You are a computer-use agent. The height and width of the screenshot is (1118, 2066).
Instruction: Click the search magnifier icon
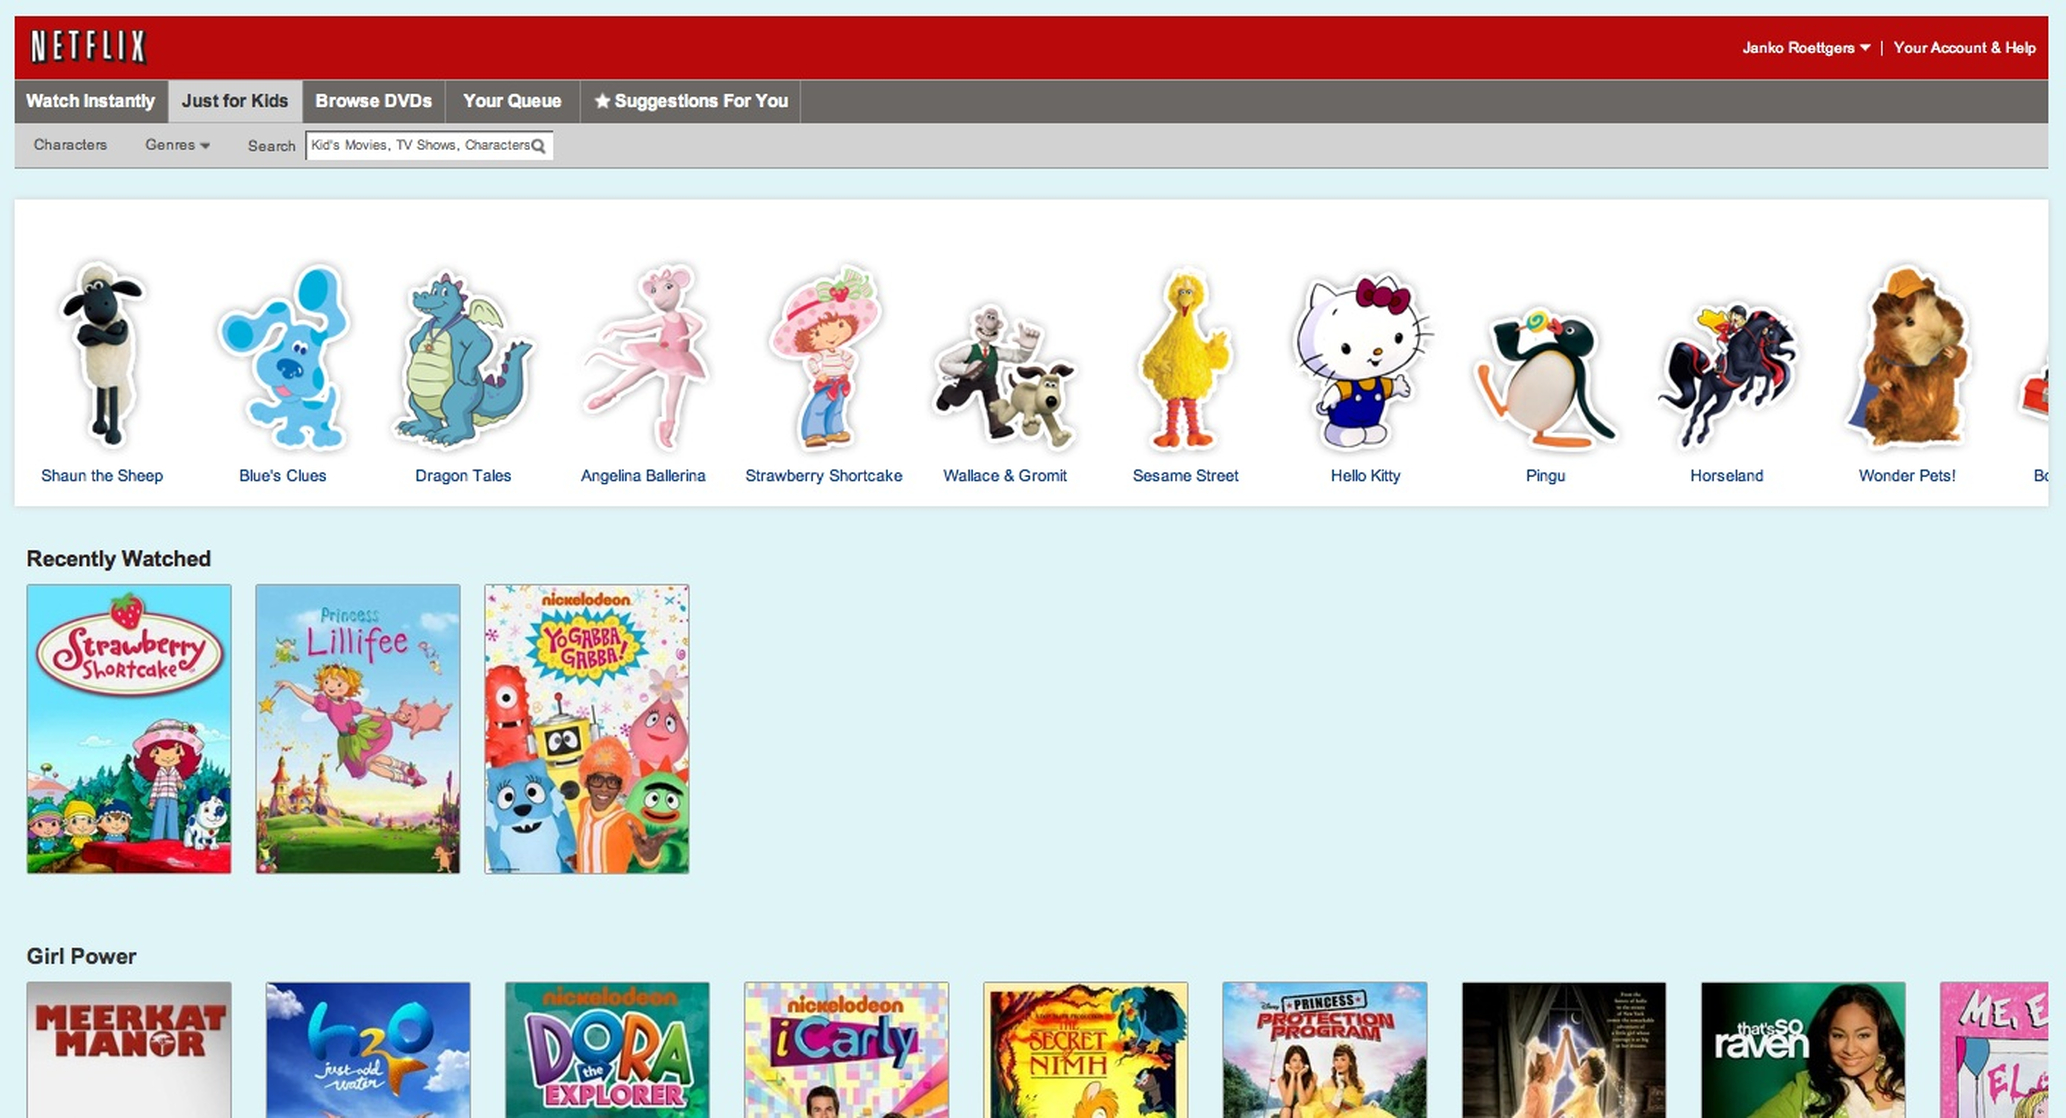(x=539, y=146)
